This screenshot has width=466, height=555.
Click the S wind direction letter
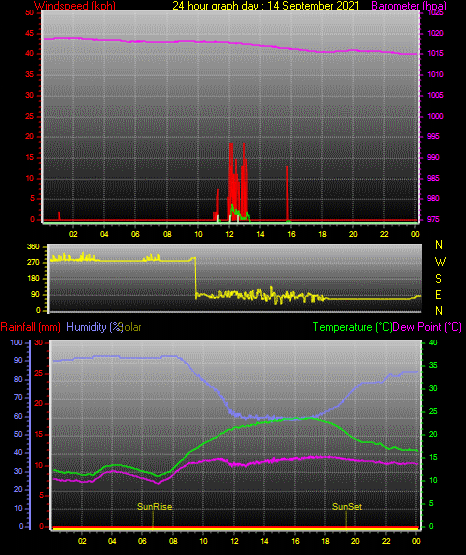[438, 279]
